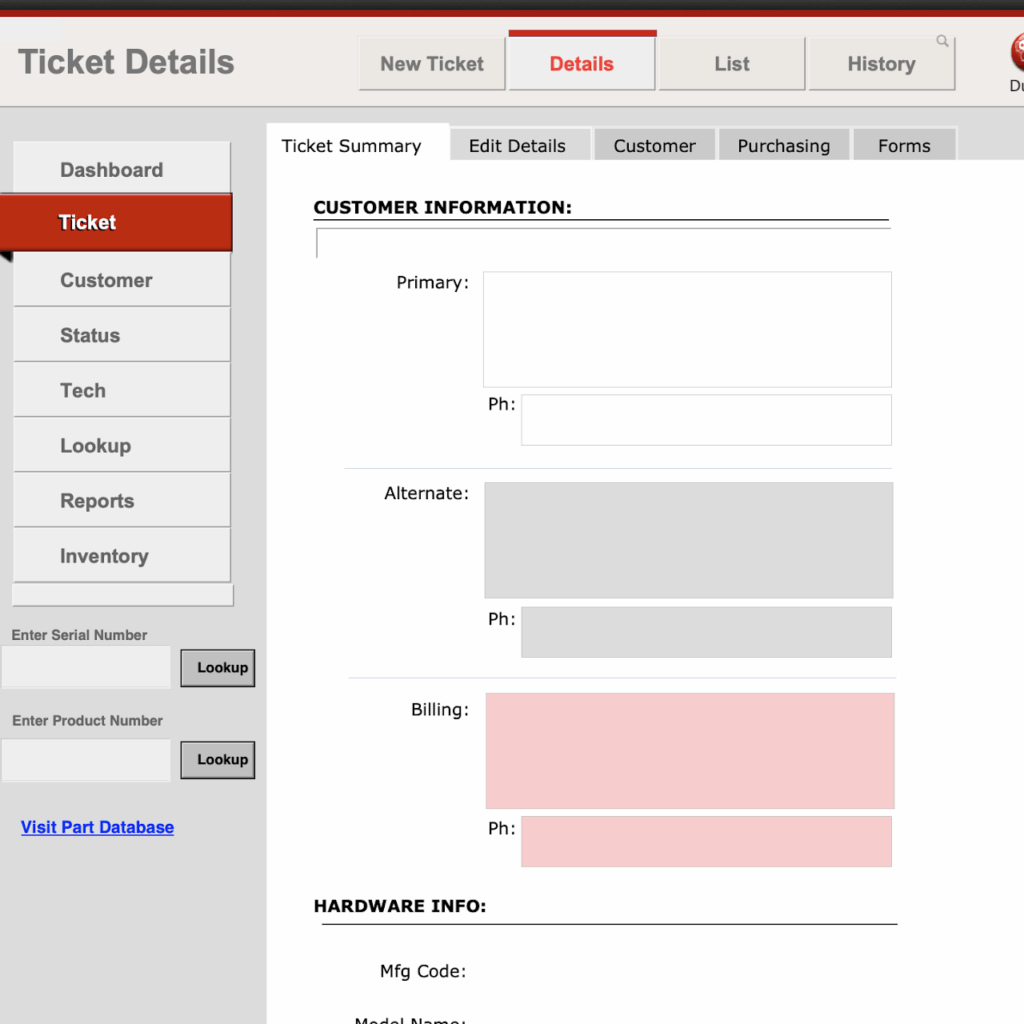Open the New Ticket tab
Viewport: 1024px width, 1024px height.
pyautogui.click(x=432, y=64)
